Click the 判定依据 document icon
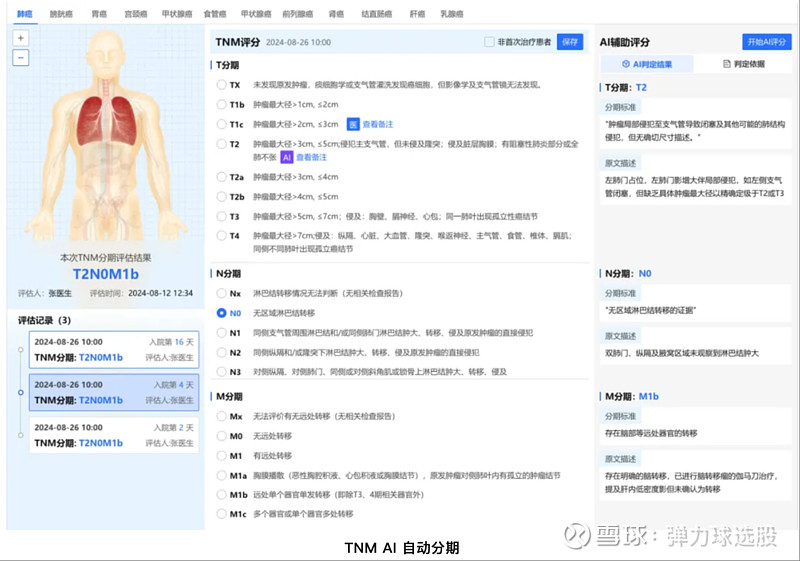The width and height of the screenshot is (800, 561). point(727,64)
